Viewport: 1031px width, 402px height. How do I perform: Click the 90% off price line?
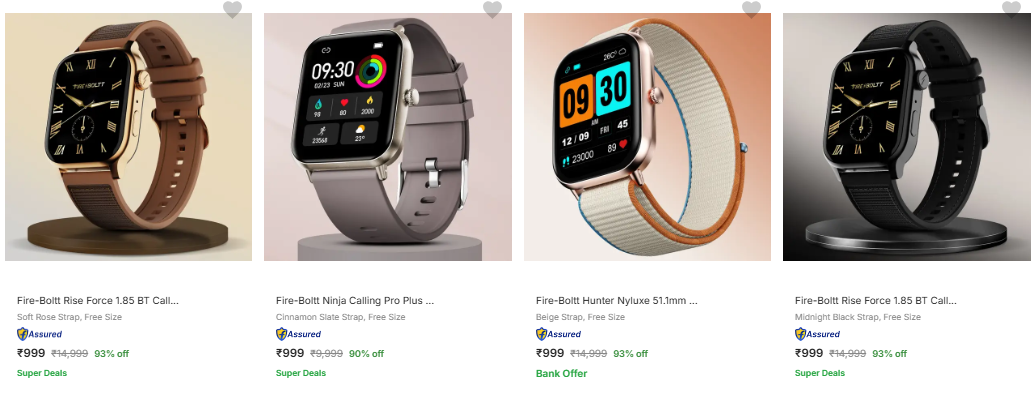point(330,353)
